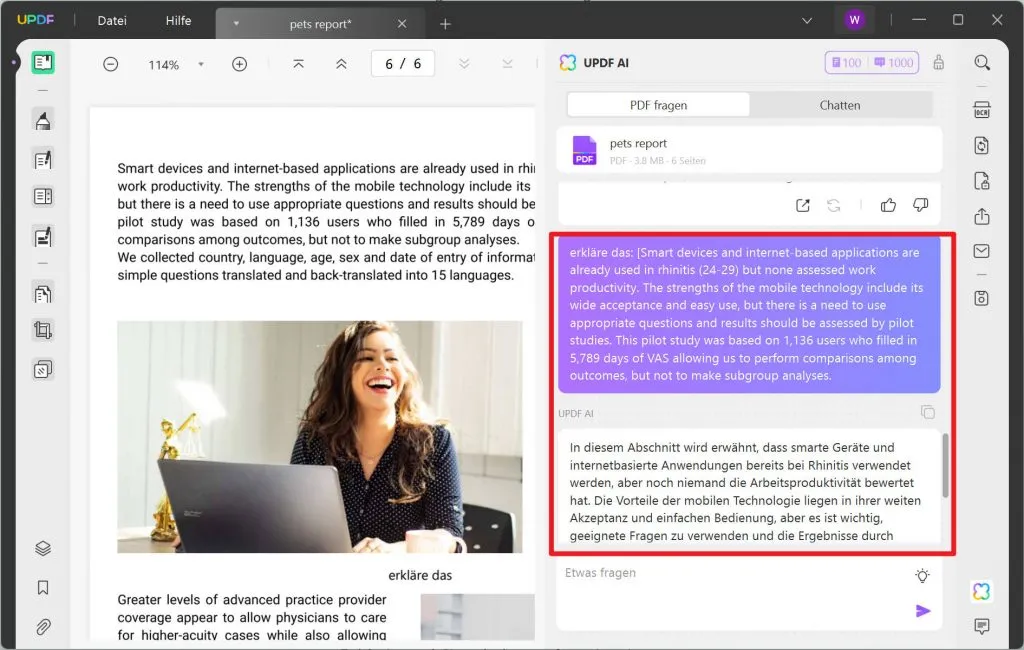Viewport: 1024px width, 650px height.
Task: Select the Crop Pages tool
Action: click(x=43, y=331)
